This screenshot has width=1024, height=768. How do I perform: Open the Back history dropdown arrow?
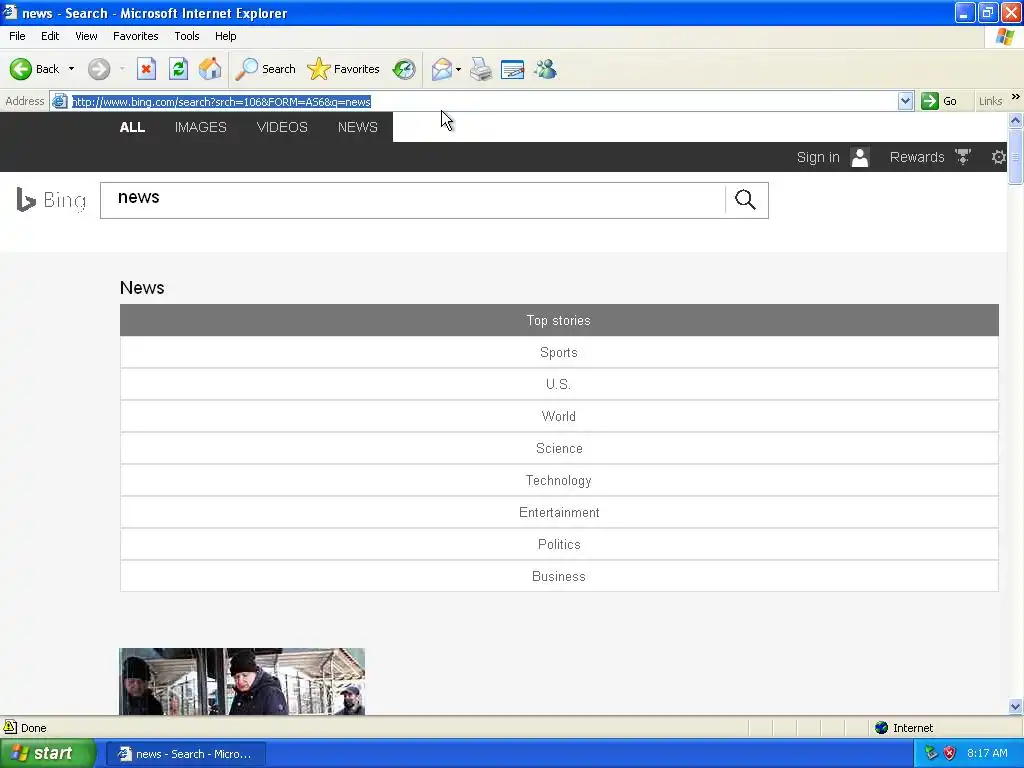tap(71, 69)
